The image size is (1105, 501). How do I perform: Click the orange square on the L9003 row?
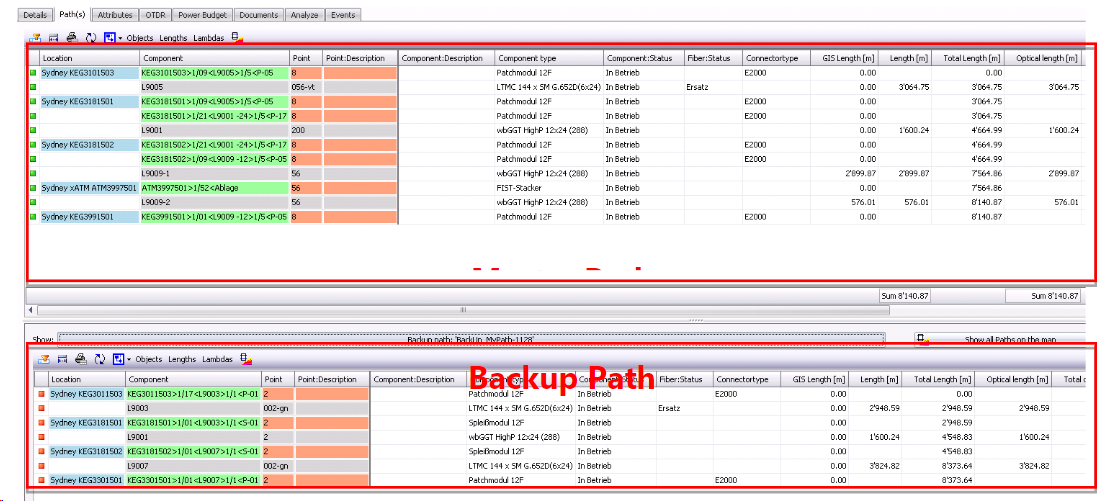[42, 408]
